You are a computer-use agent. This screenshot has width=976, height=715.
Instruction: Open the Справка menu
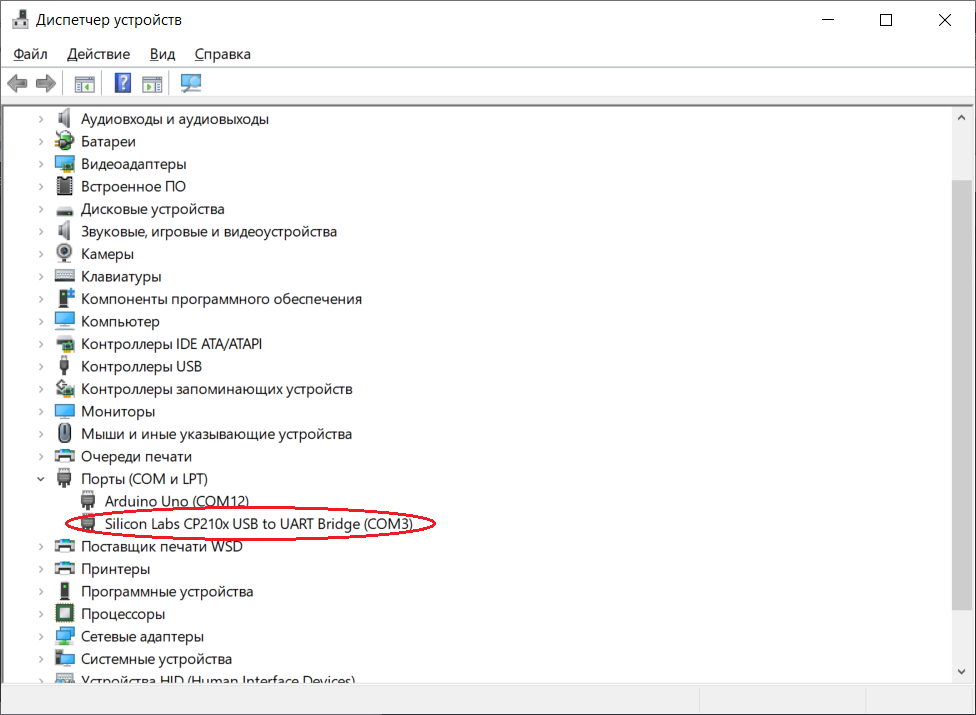point(222,54)
